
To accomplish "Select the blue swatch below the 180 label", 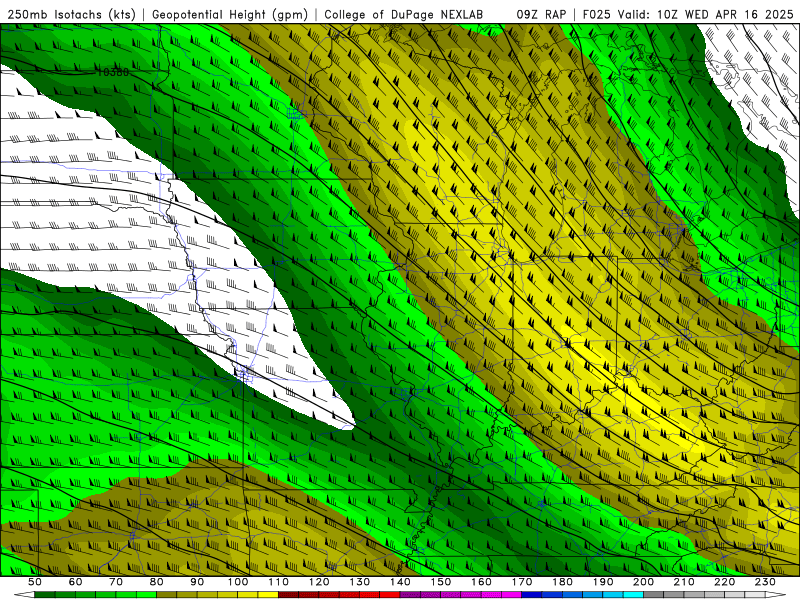I will [572, 595].
